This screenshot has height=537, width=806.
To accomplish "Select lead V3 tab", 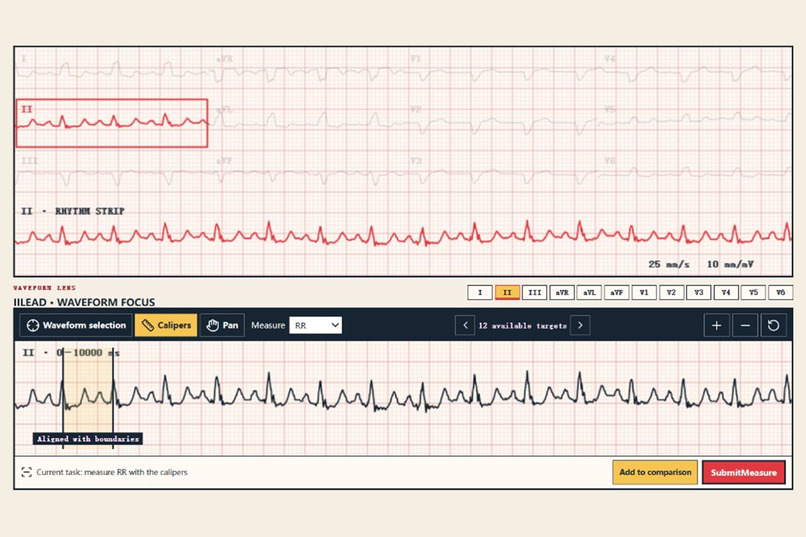I will click(699, 292).
